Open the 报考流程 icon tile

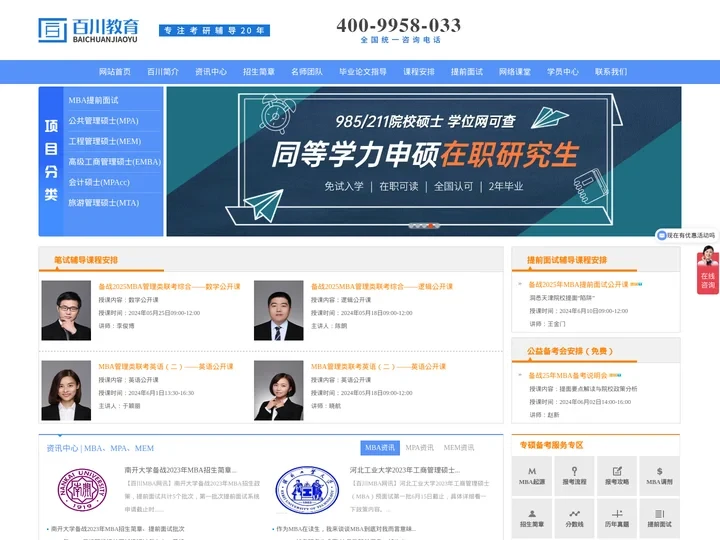(x=574, y=476)
